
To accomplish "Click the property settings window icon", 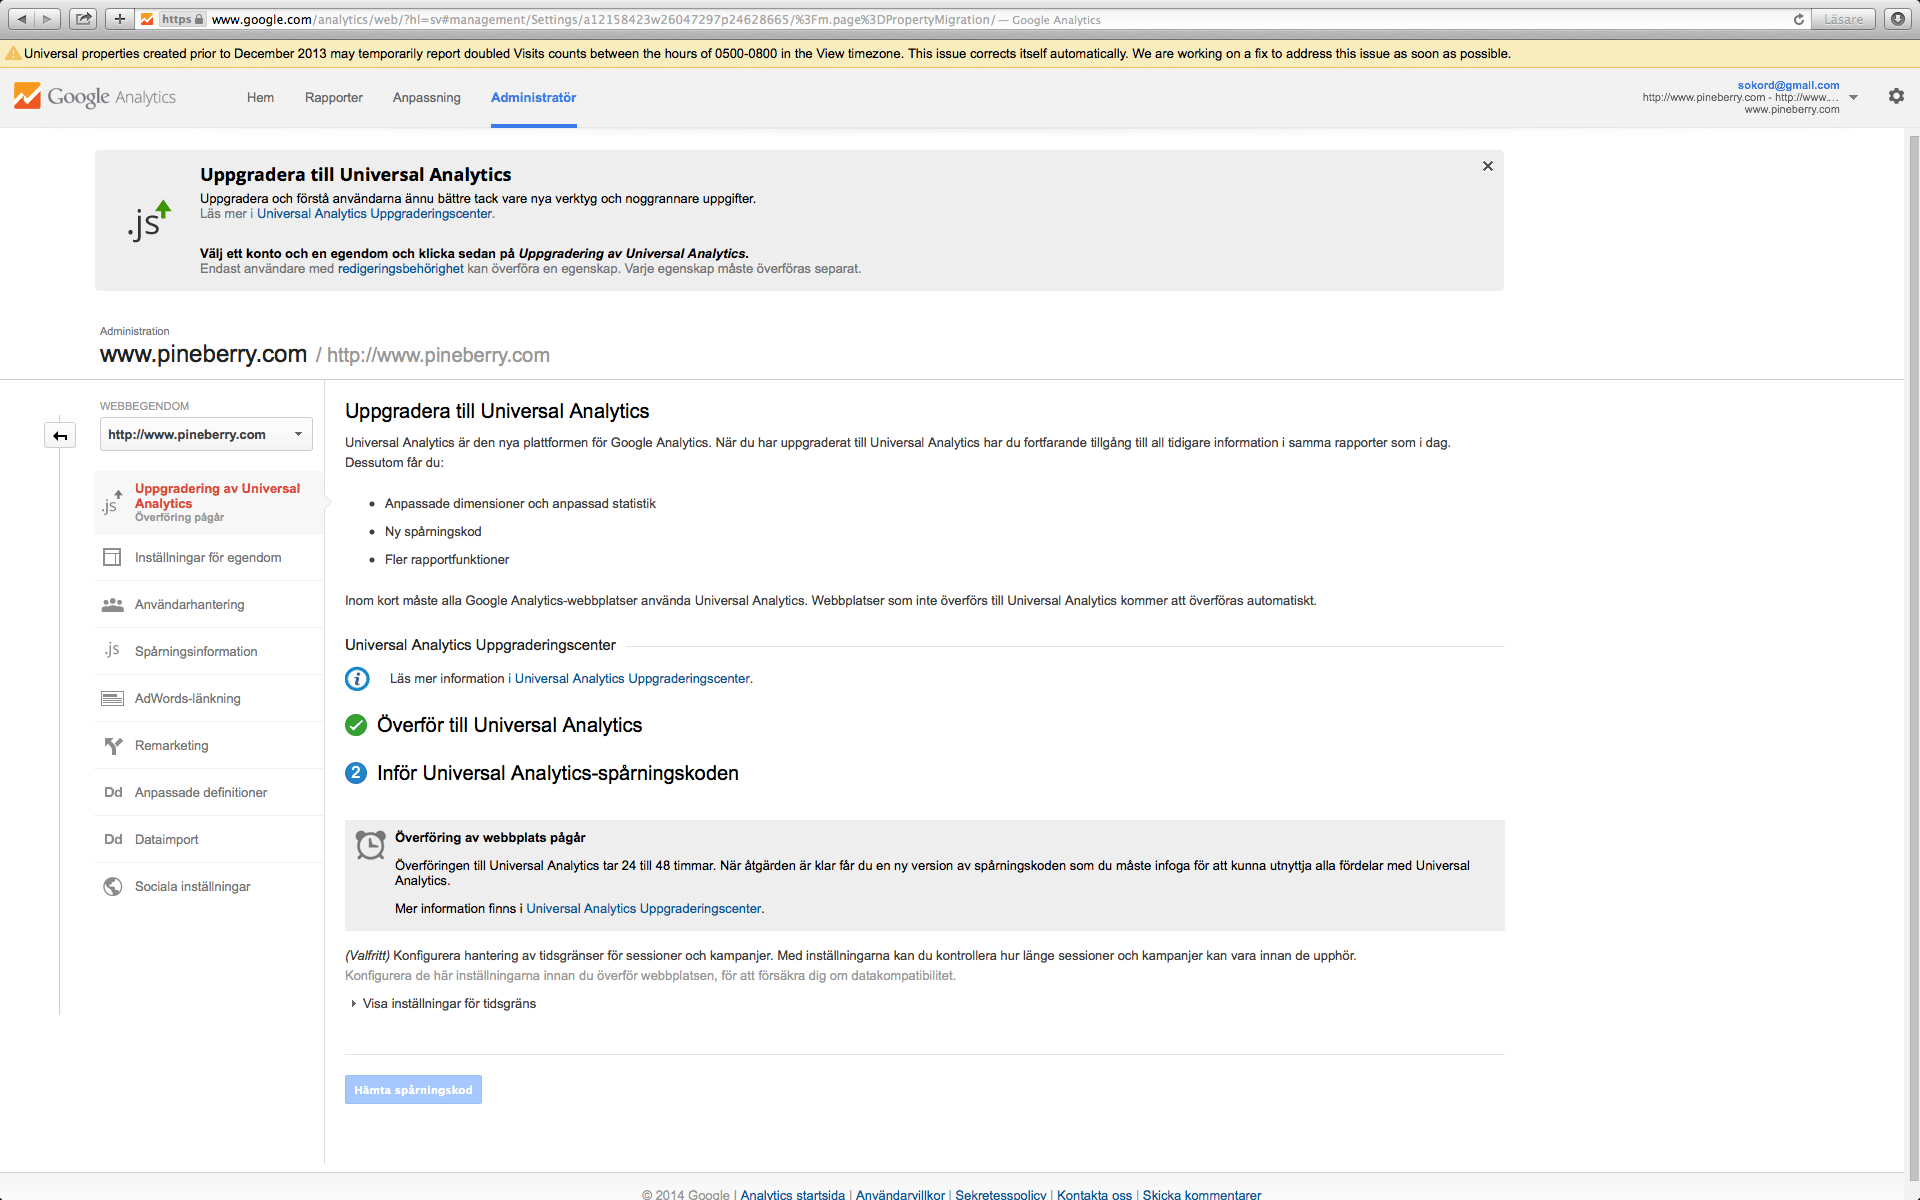I will click(x=112, y=557).
